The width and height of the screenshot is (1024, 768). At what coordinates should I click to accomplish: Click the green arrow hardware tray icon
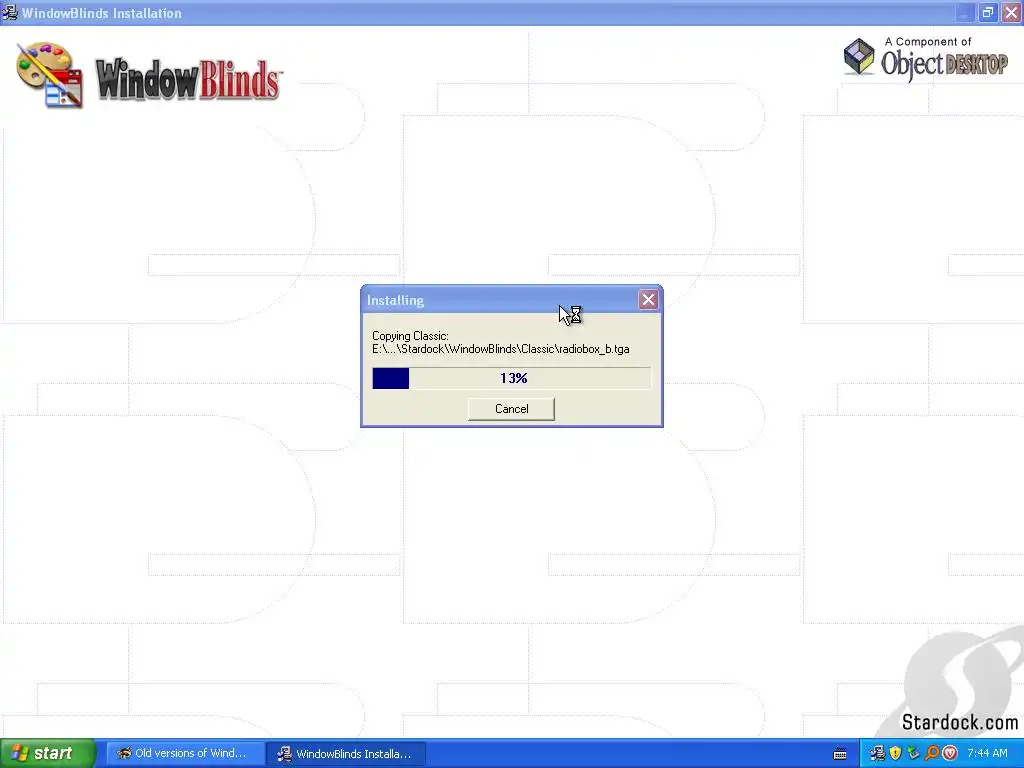(914, 754)
